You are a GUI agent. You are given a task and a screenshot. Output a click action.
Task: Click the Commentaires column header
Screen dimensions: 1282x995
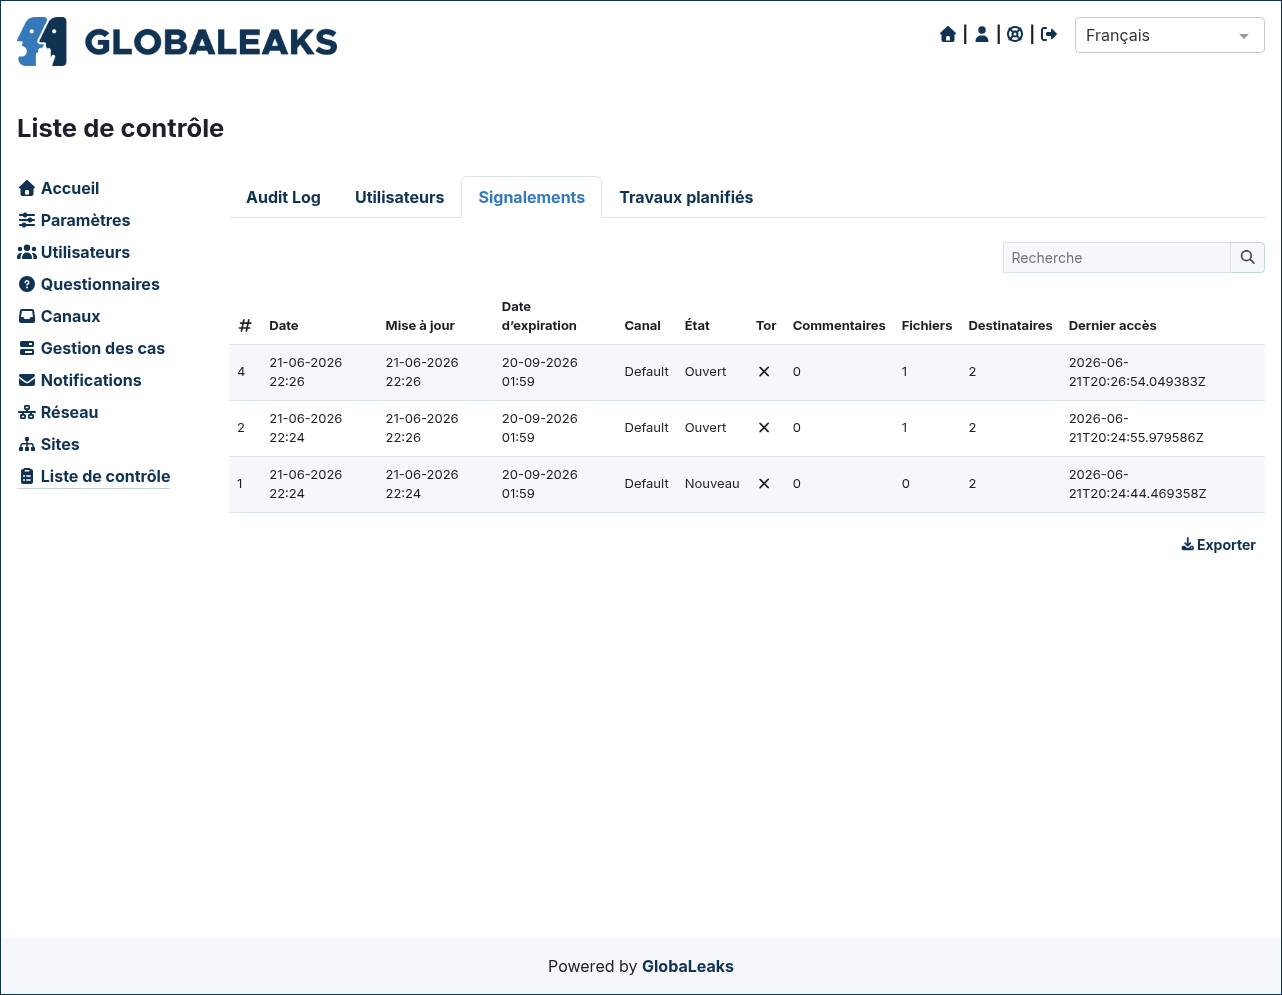tap(839, 325)
